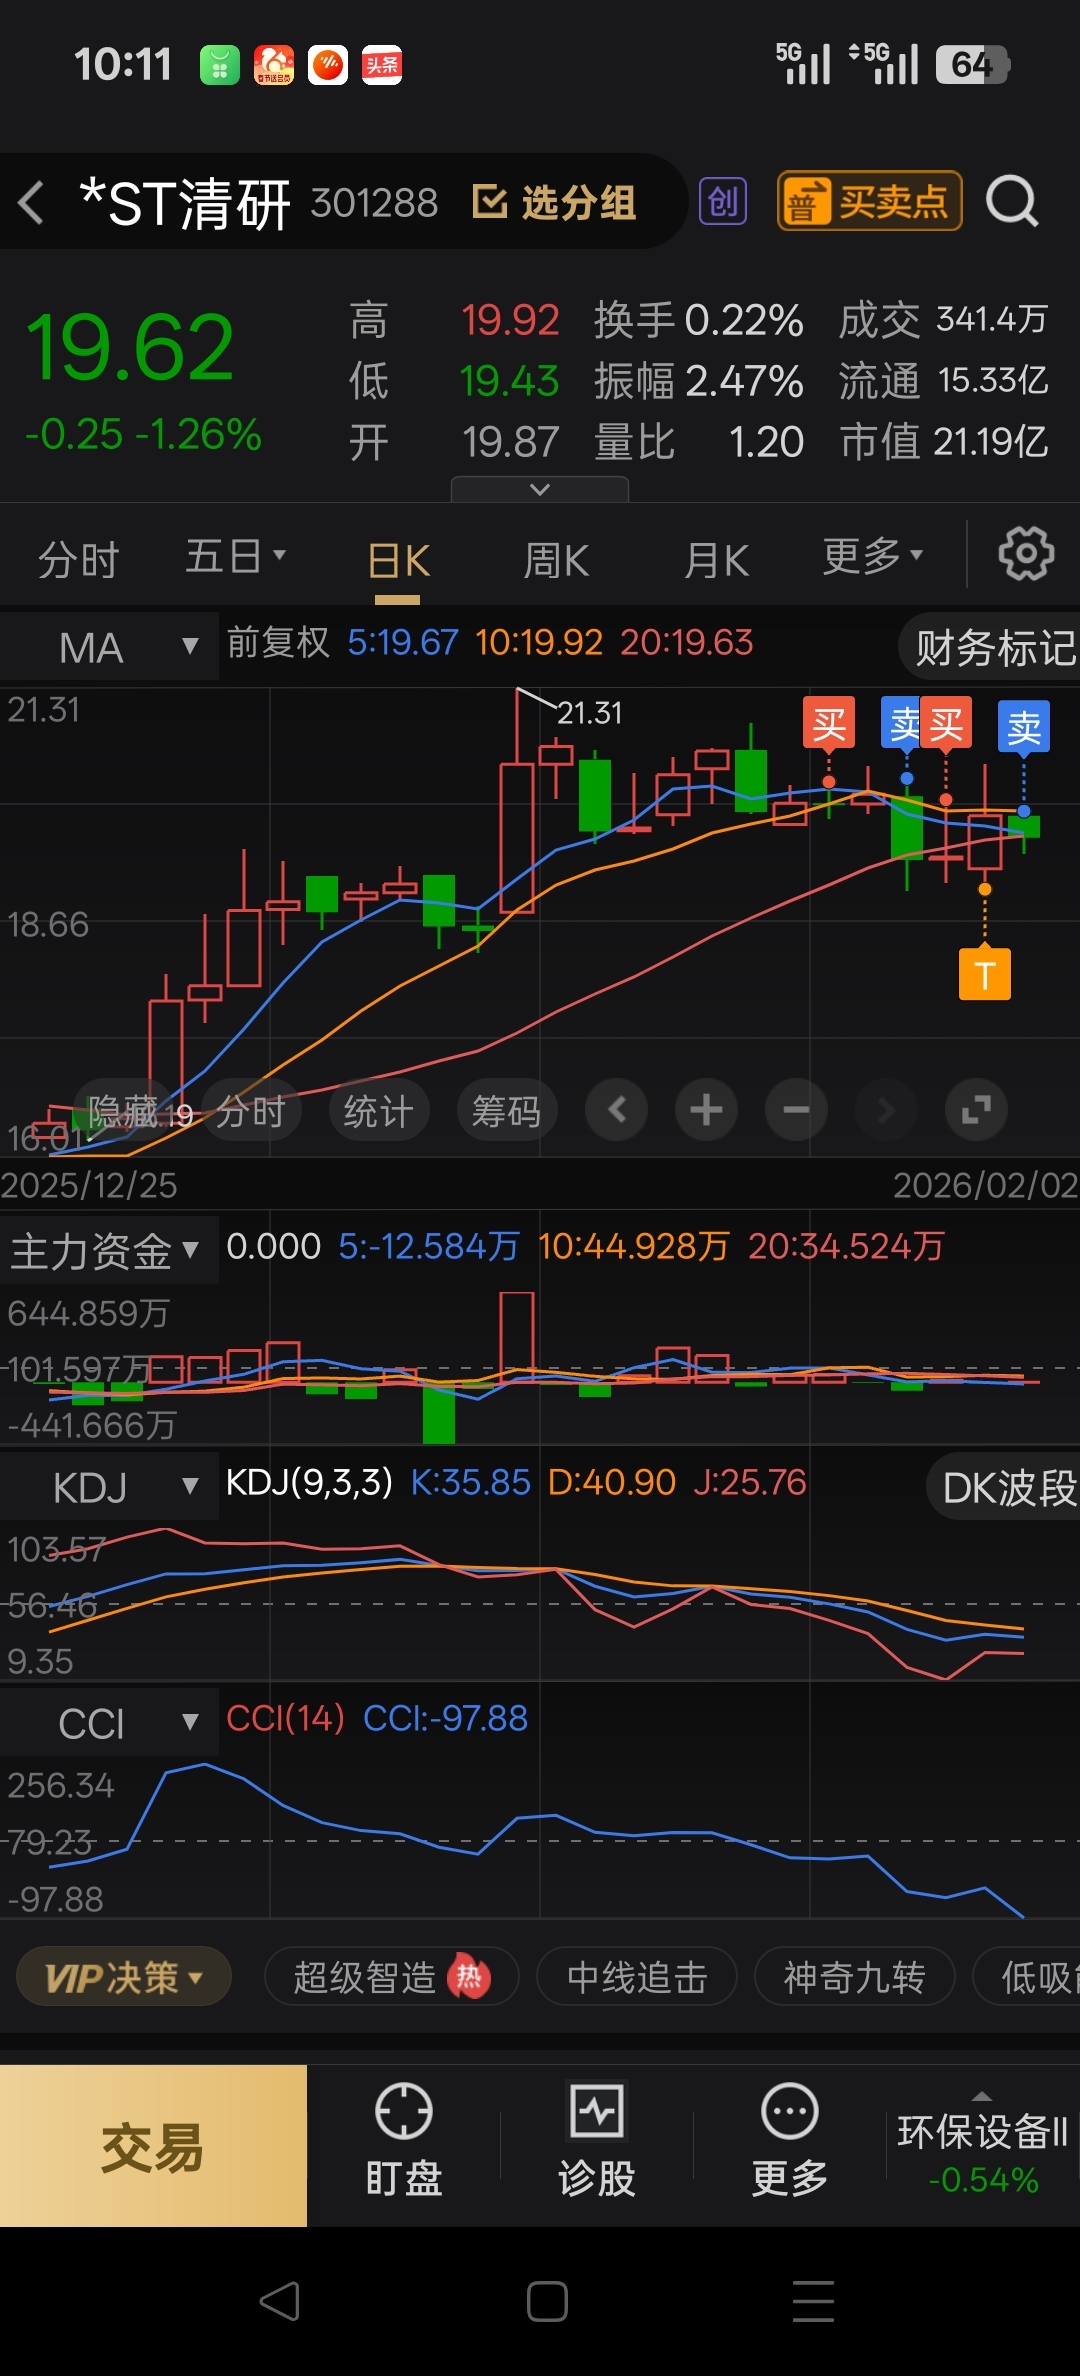This screenshot has height=2376, width=1080.
Task: Switch to 分时 intraday tab
Action: 78,560
